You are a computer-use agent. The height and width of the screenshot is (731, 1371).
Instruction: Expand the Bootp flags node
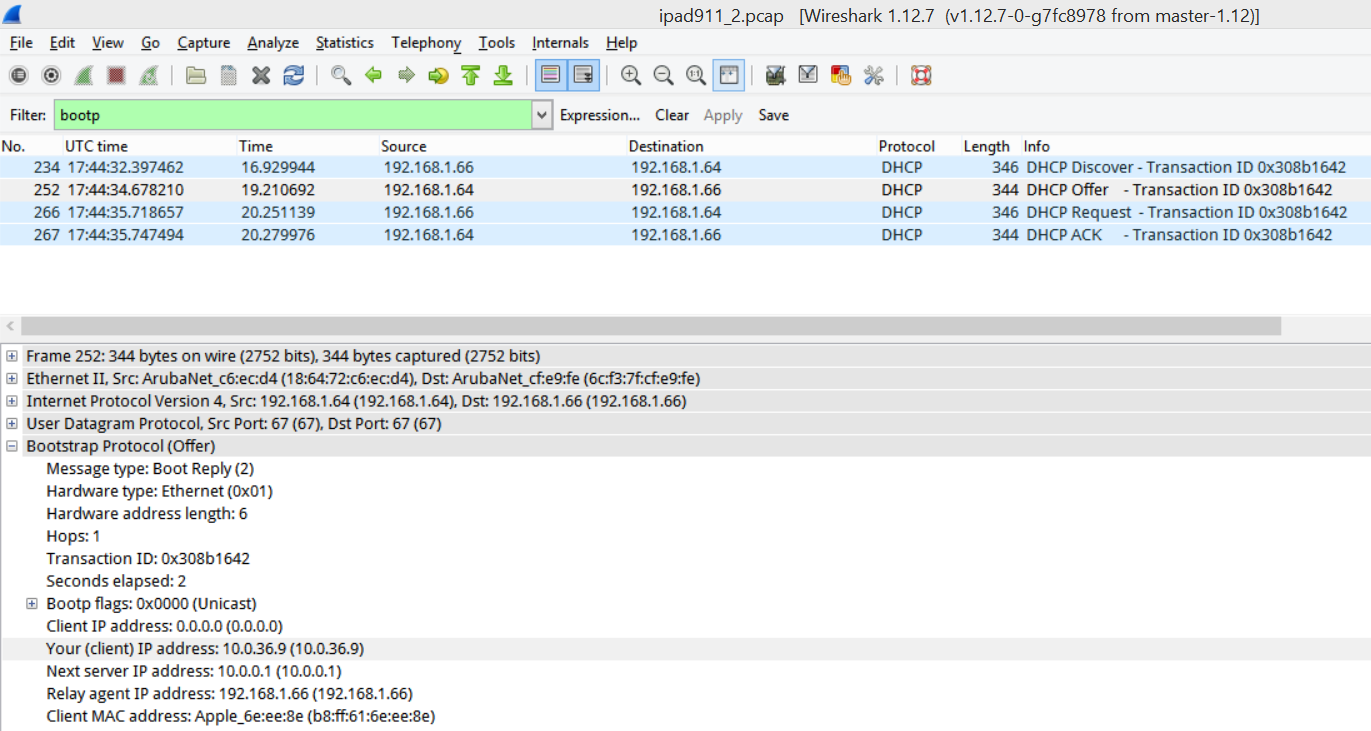click(32, 604)
